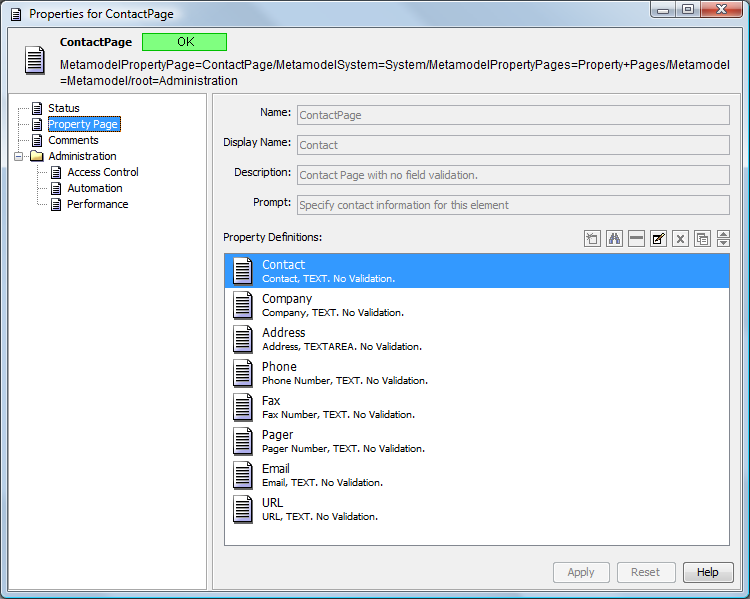Click the Address property document icon
The image size is (750, 599).
click(243, 339)
